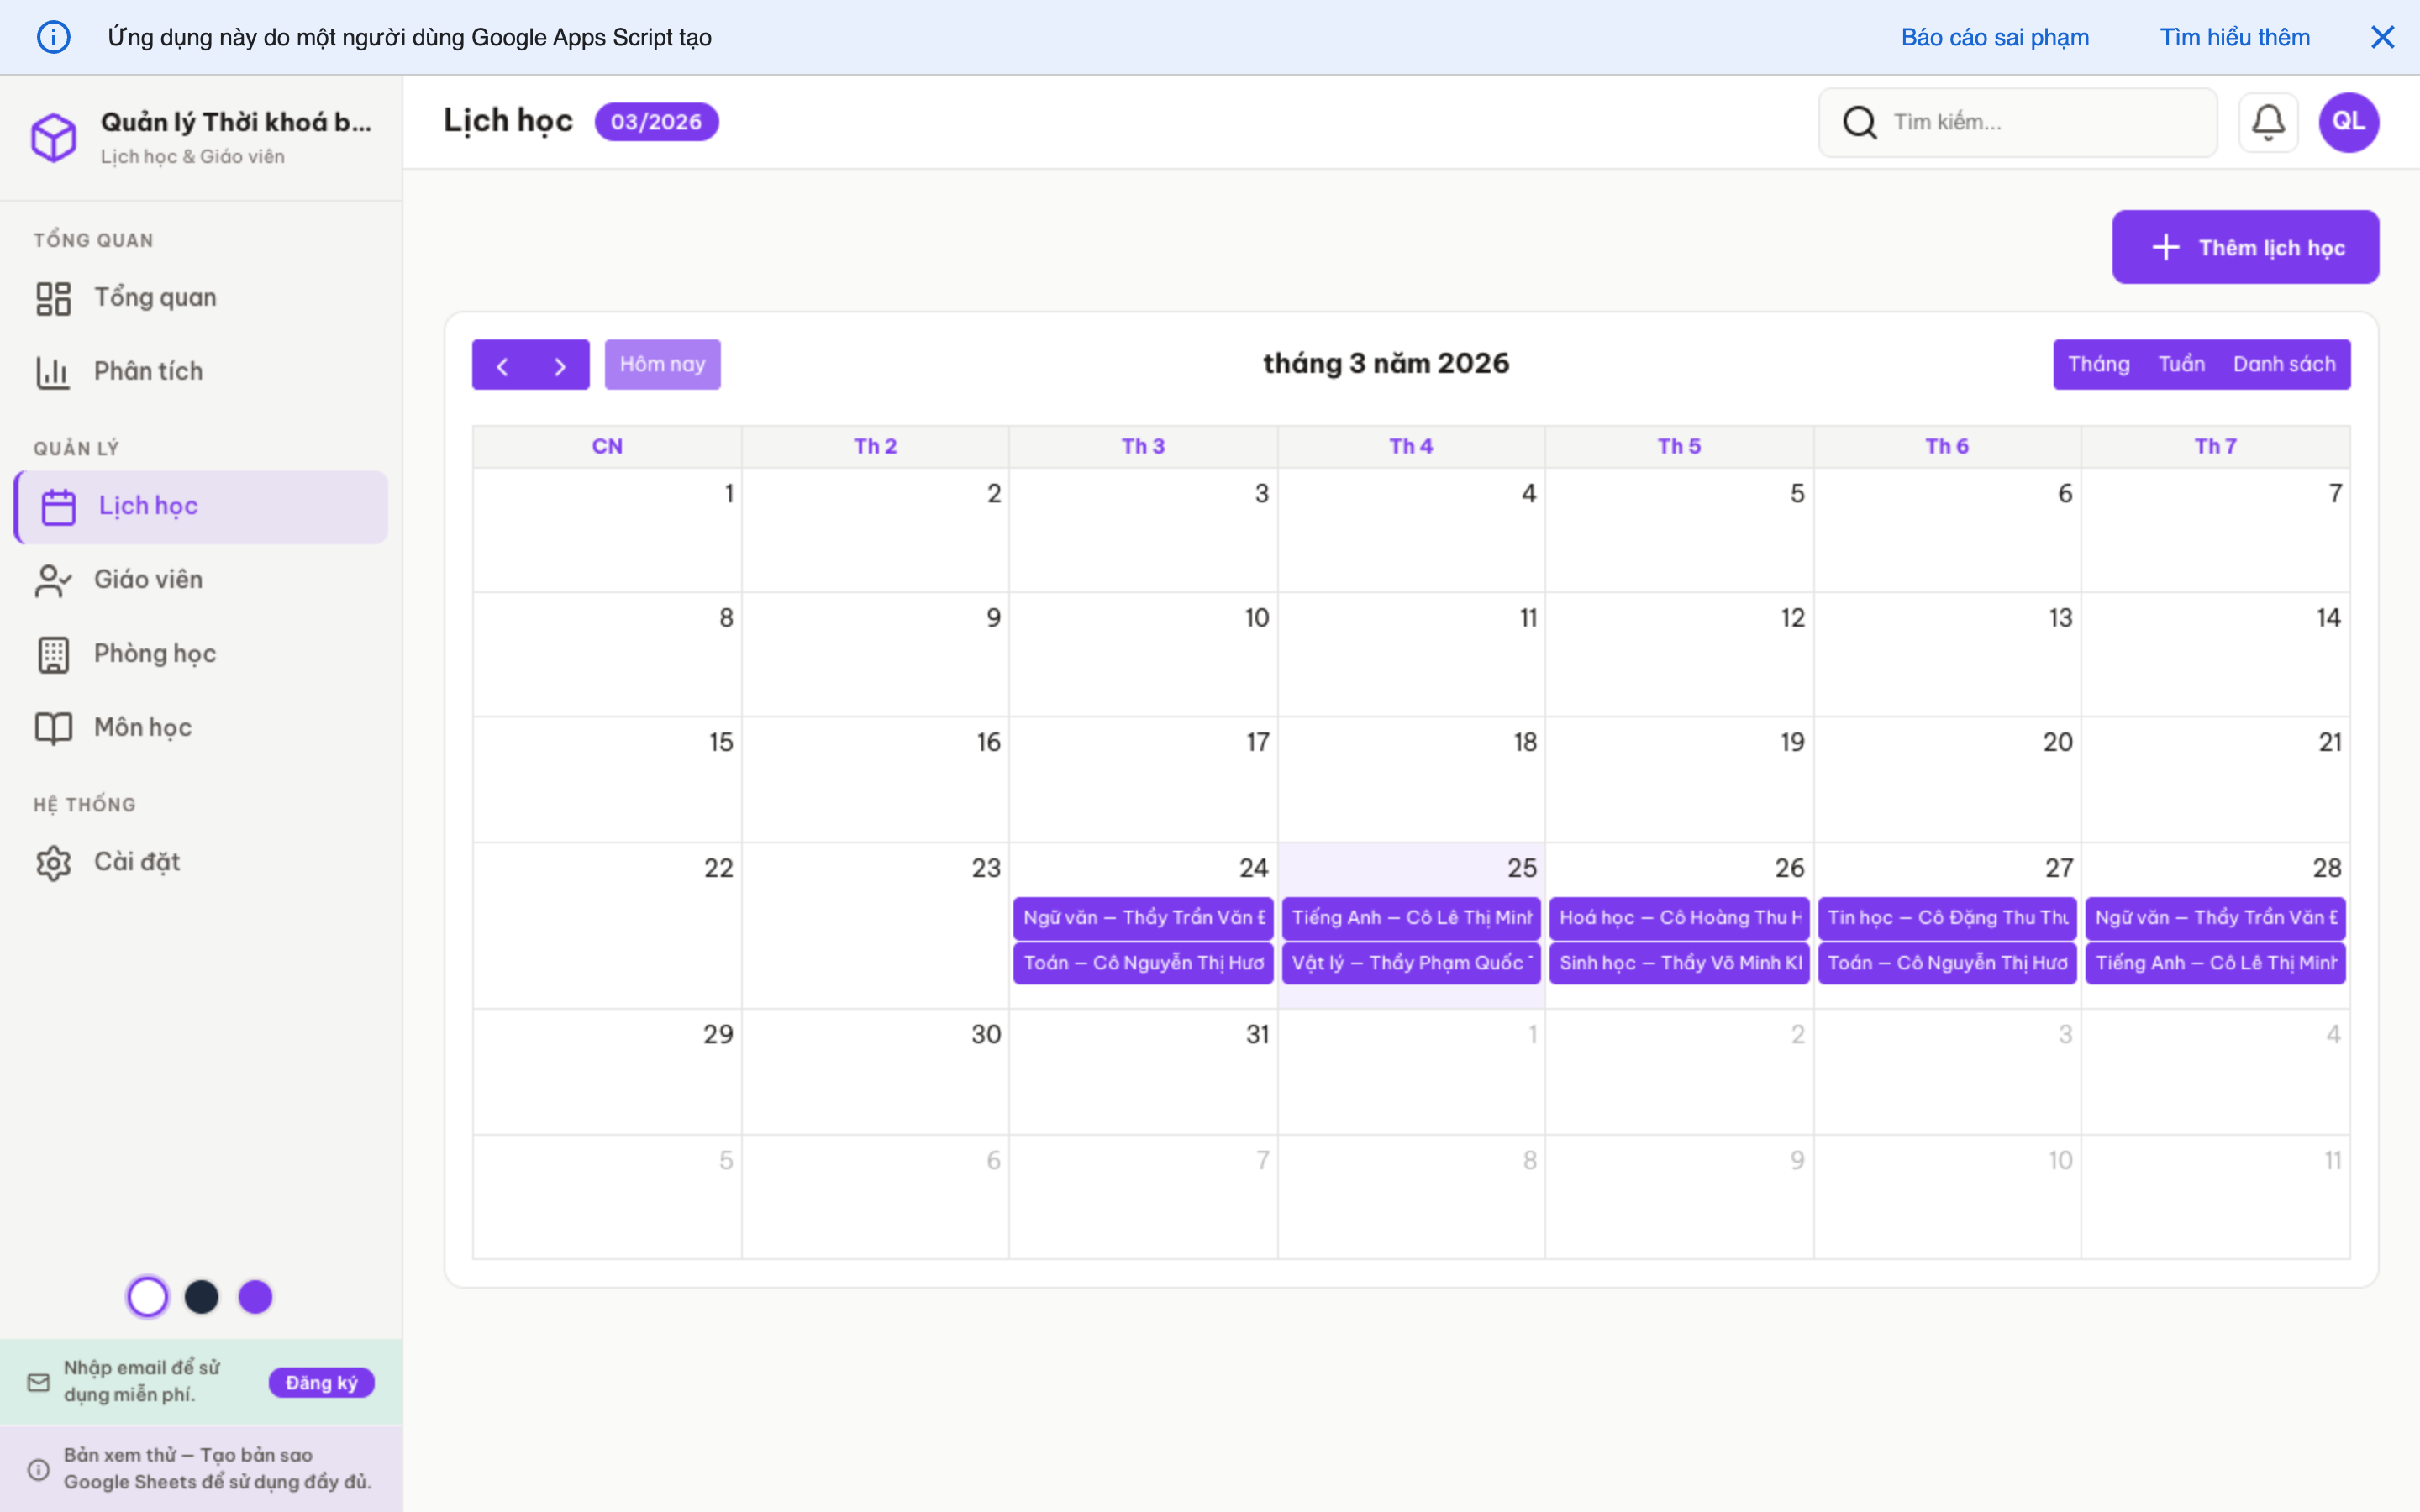Open the 03/2026 month badge

click(x=657, y=121)
